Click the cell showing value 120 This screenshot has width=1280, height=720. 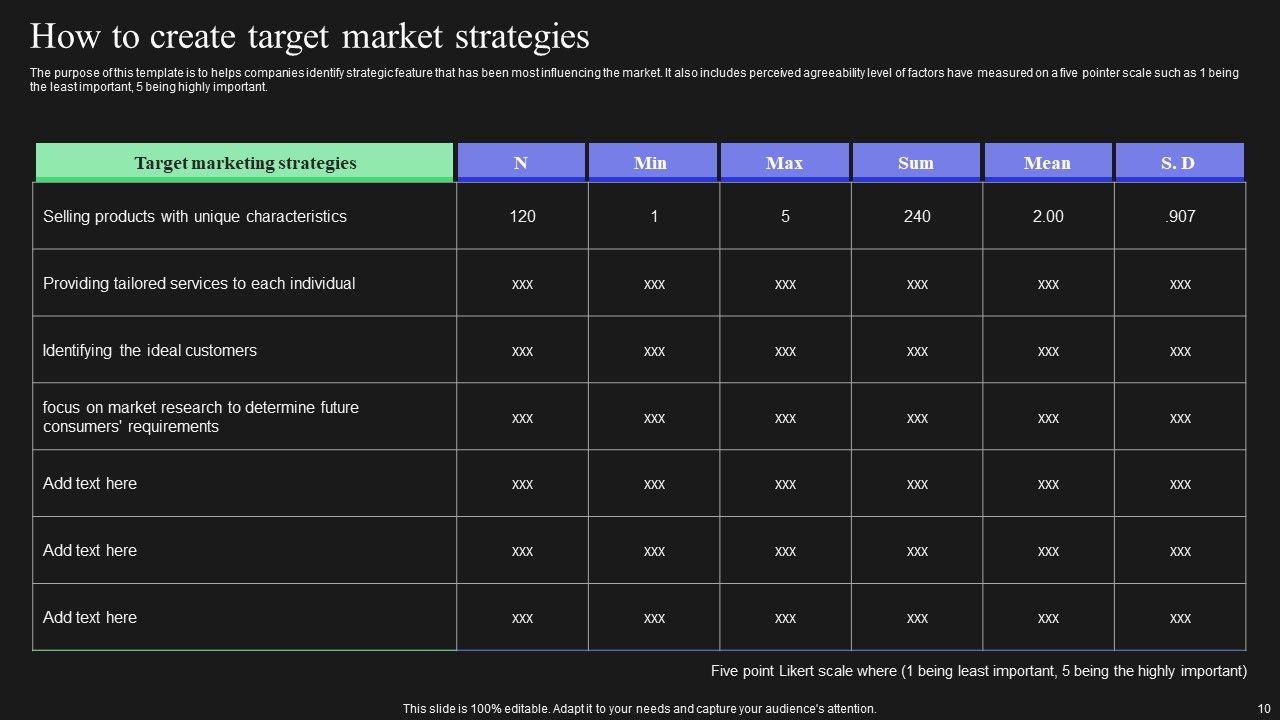pyautogui.click(x=522, y=216)
